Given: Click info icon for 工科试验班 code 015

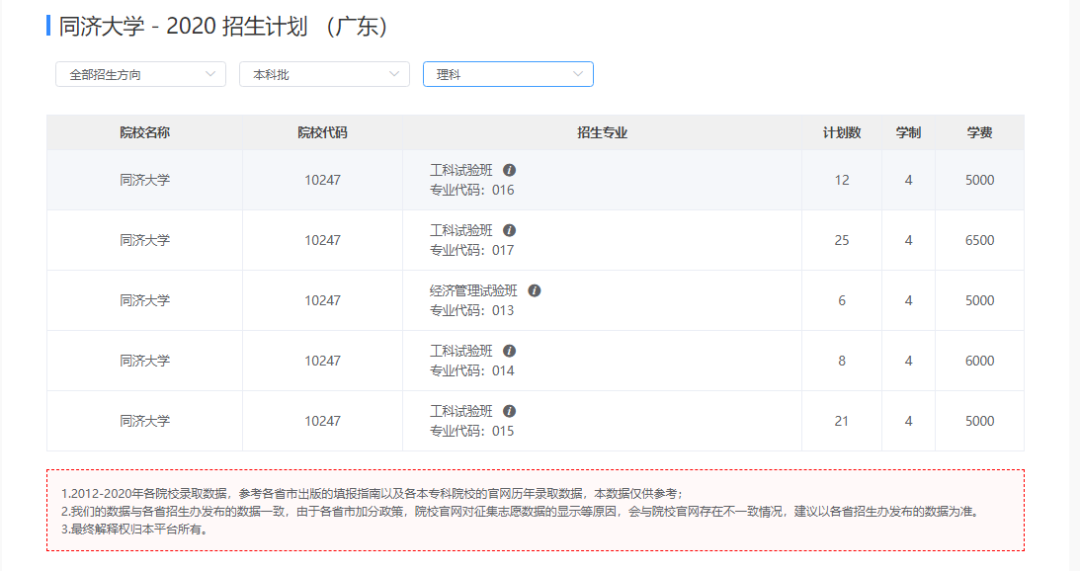Looking at the screenshot, I should [x=509, y=411].
